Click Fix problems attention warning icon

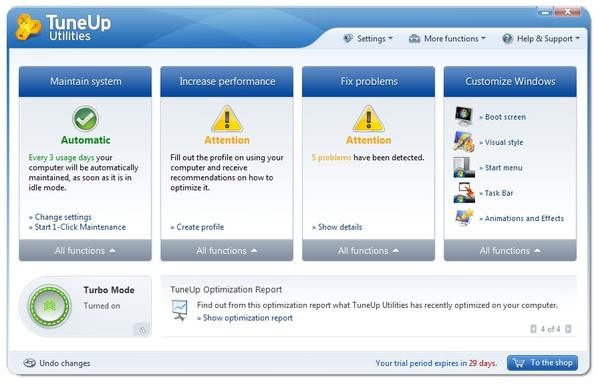coord(368,119)
